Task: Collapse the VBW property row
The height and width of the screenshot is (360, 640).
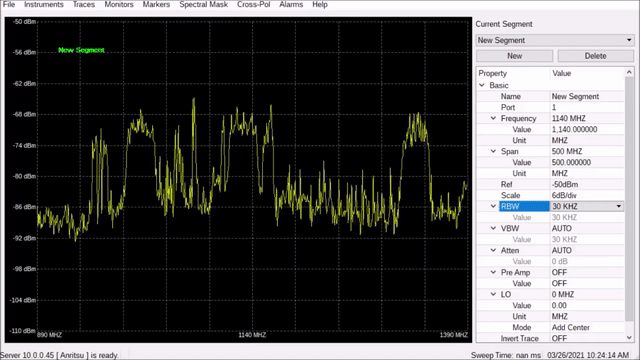Action: tap(493, 229)
